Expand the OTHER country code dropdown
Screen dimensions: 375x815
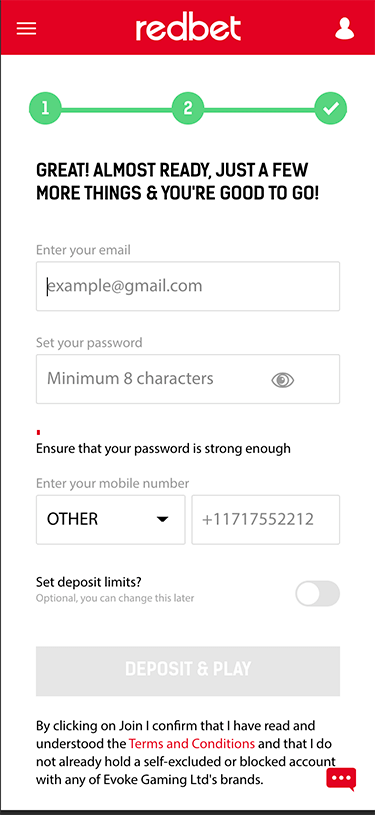[110, 519]
